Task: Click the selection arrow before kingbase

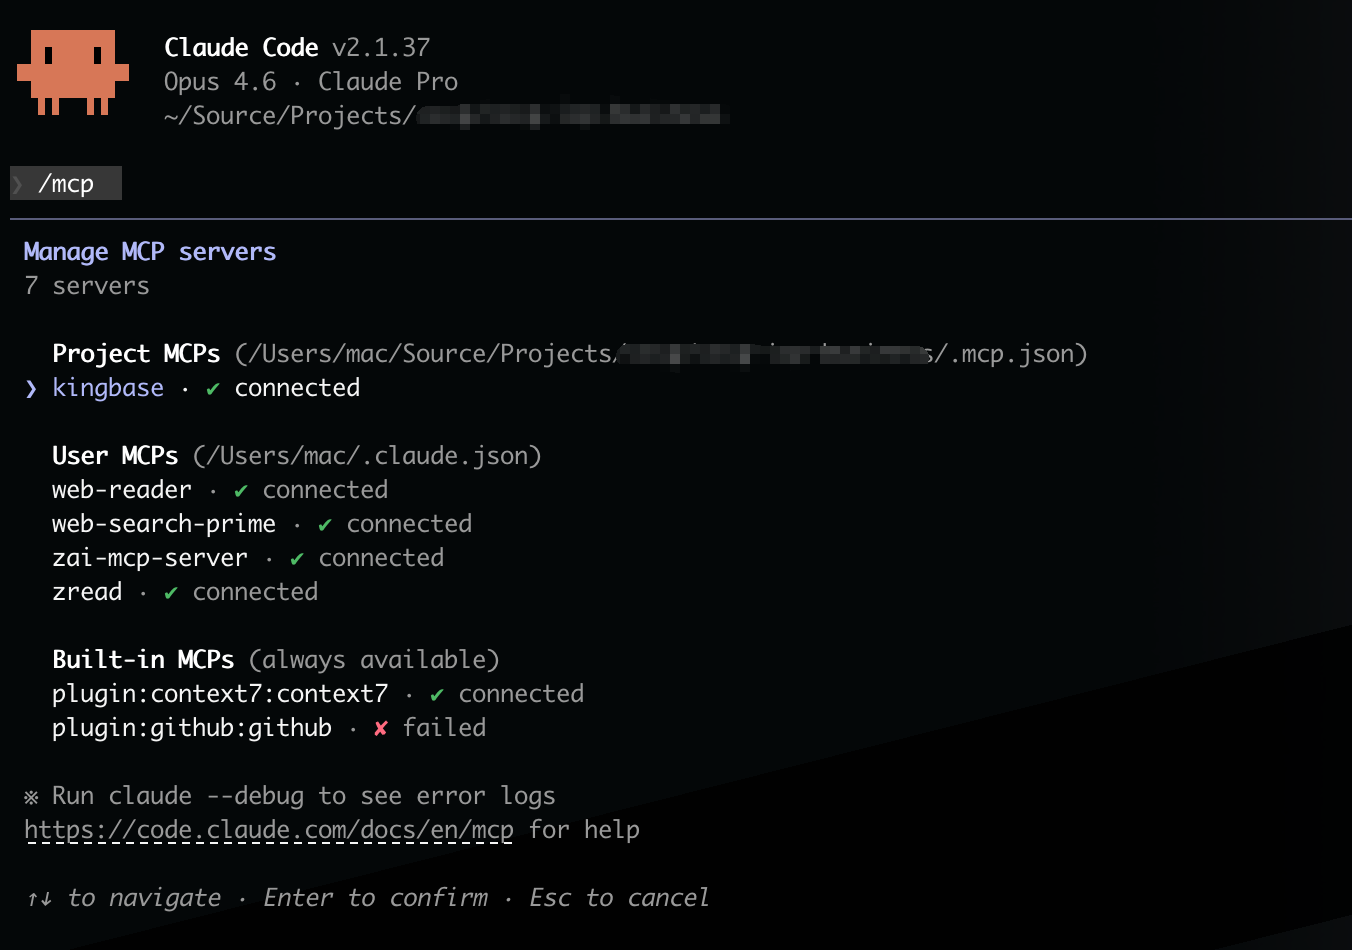Action: click(x=31, y=389)
